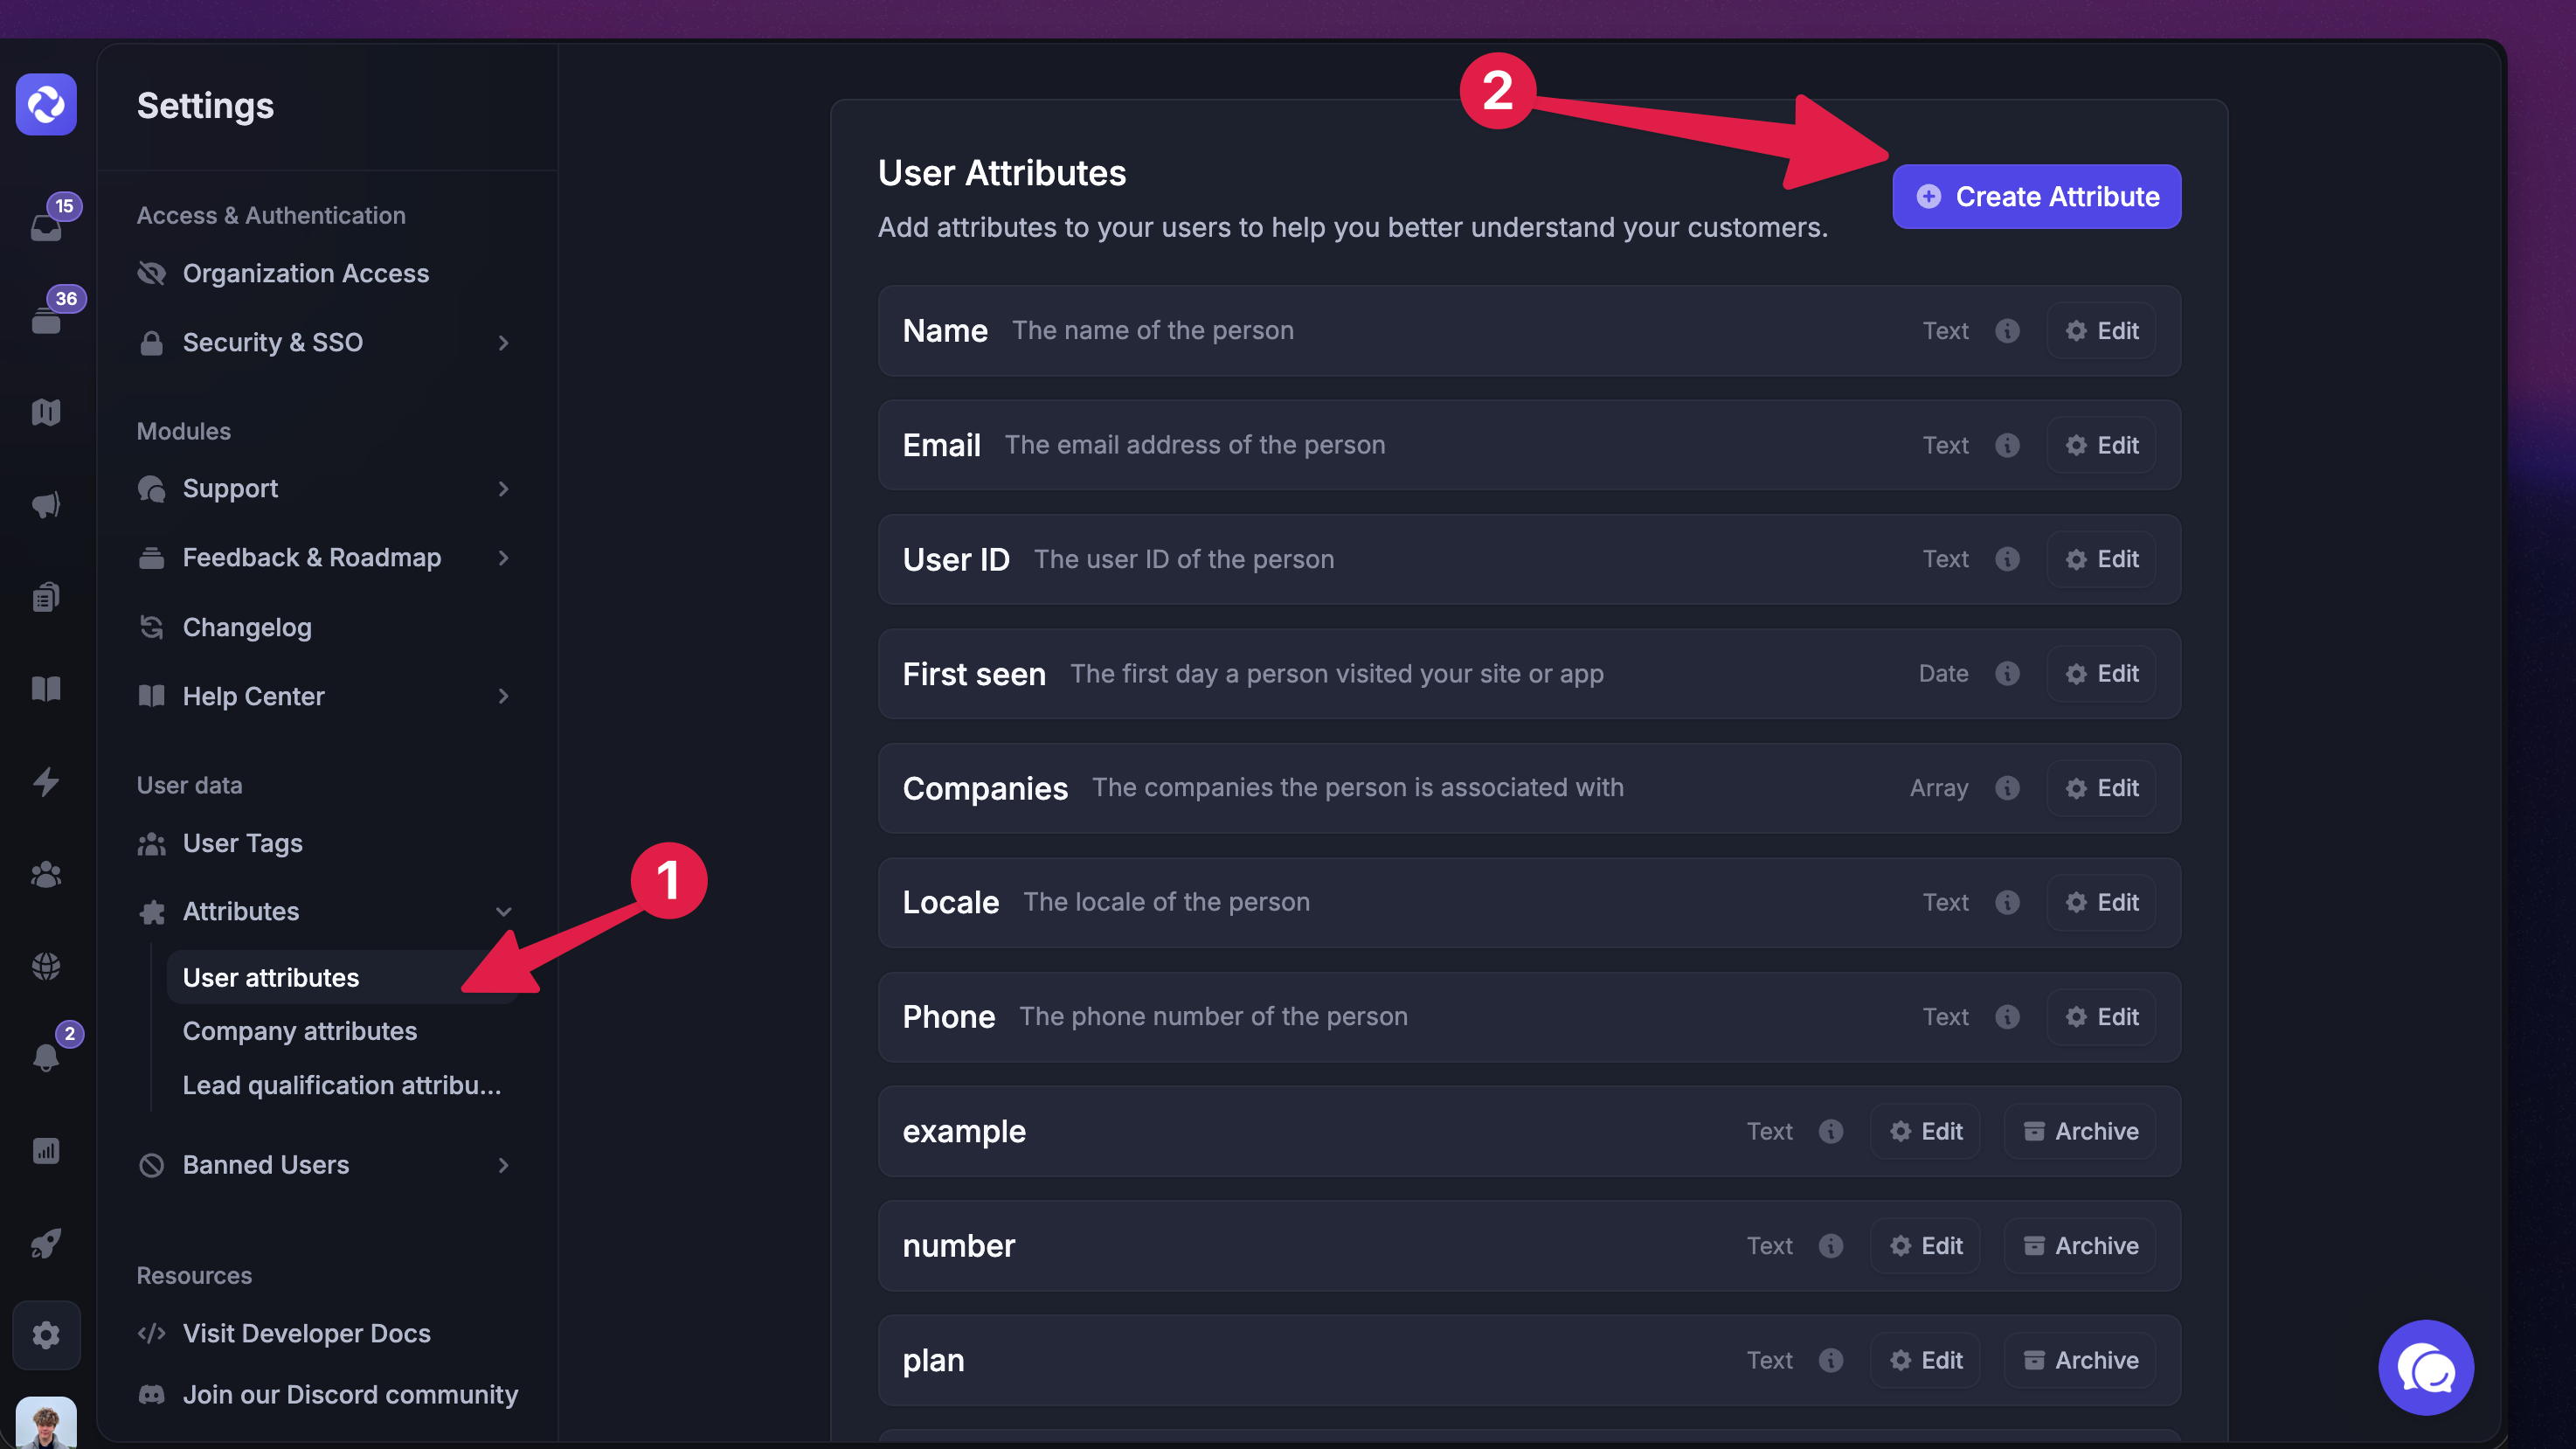Archive the example attribute
The width and height of the screenshot is (2576, 1449).
(2081, 1131)
